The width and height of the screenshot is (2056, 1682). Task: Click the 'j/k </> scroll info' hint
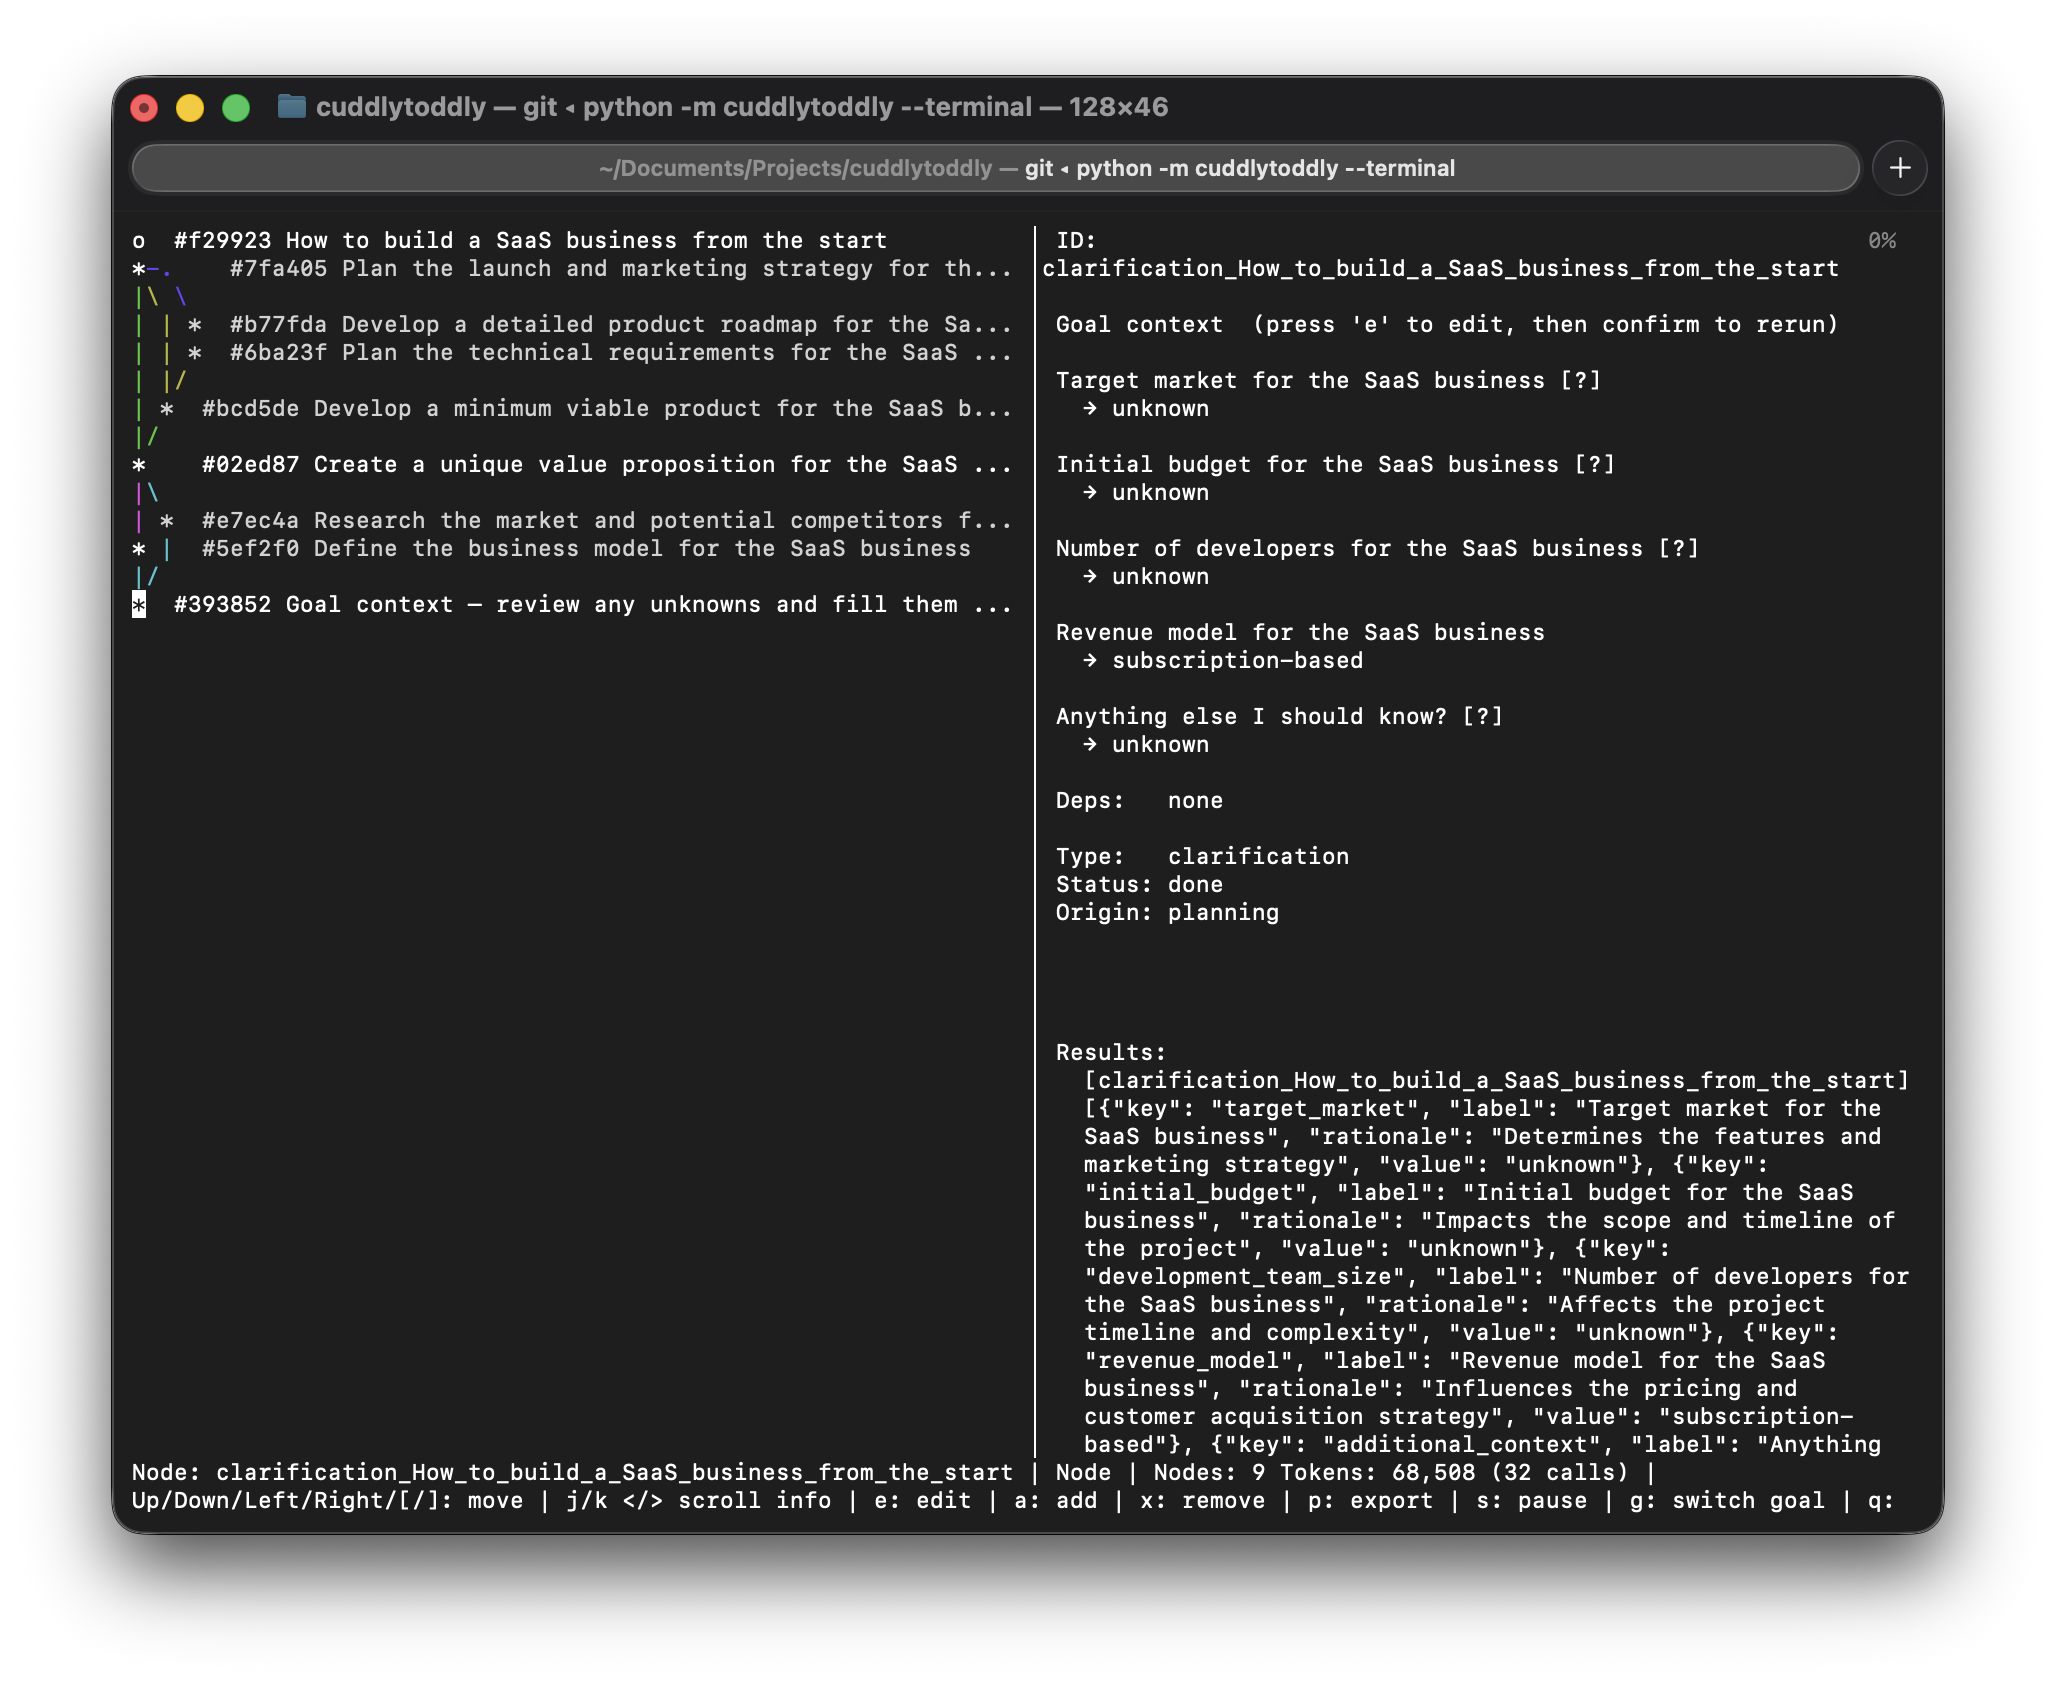[x=698, y=1500]
